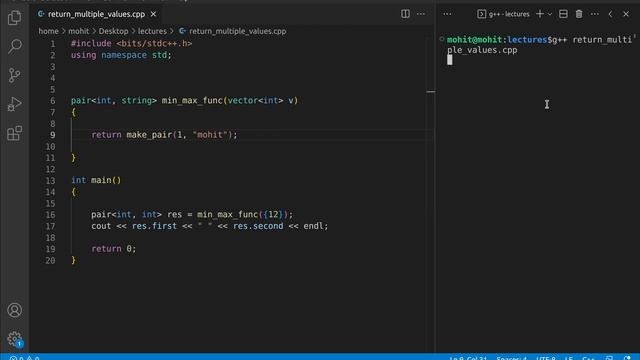Open the Accounts menu icon
This screenshot has height=360, width=640.
pos(15,310)
